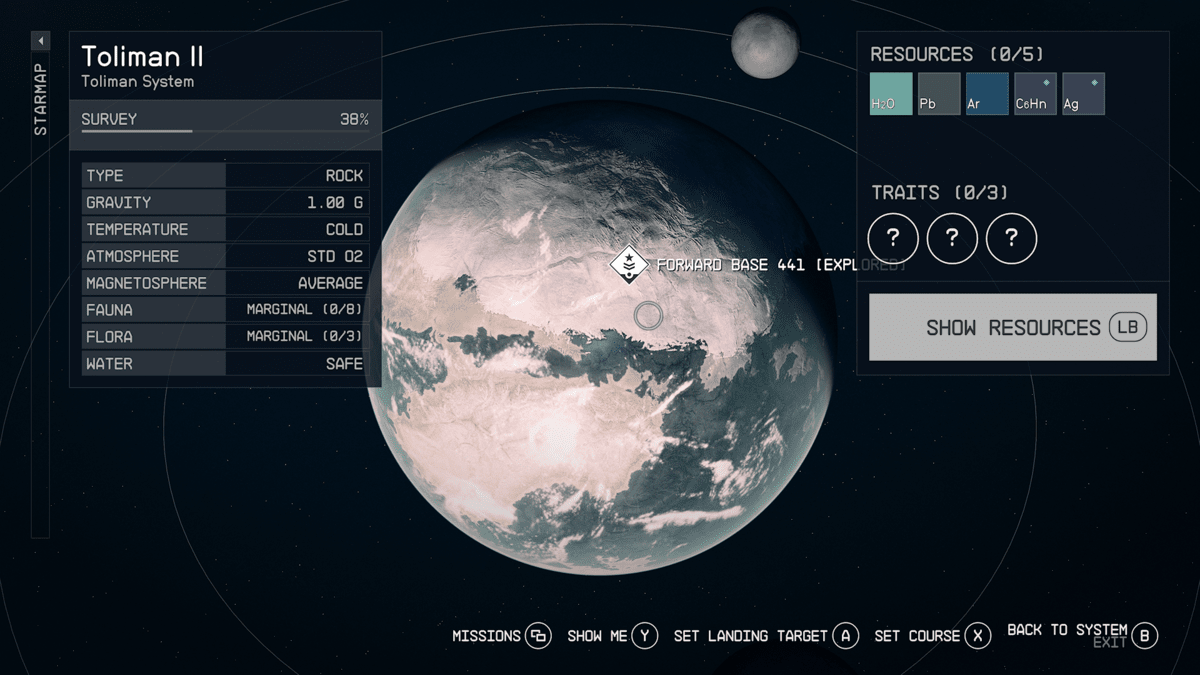Click the circular landing cursor on planet
The width and height of the screenshot is (1200, 675).
(x=648, y=316)
